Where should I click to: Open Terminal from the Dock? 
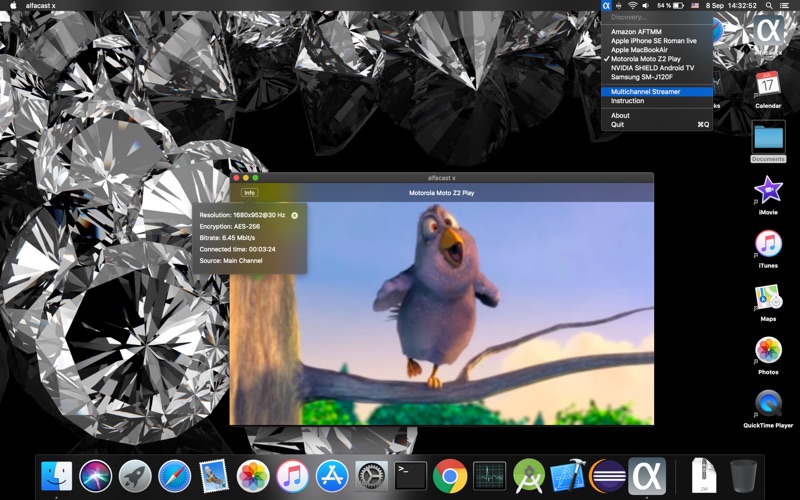411,476
